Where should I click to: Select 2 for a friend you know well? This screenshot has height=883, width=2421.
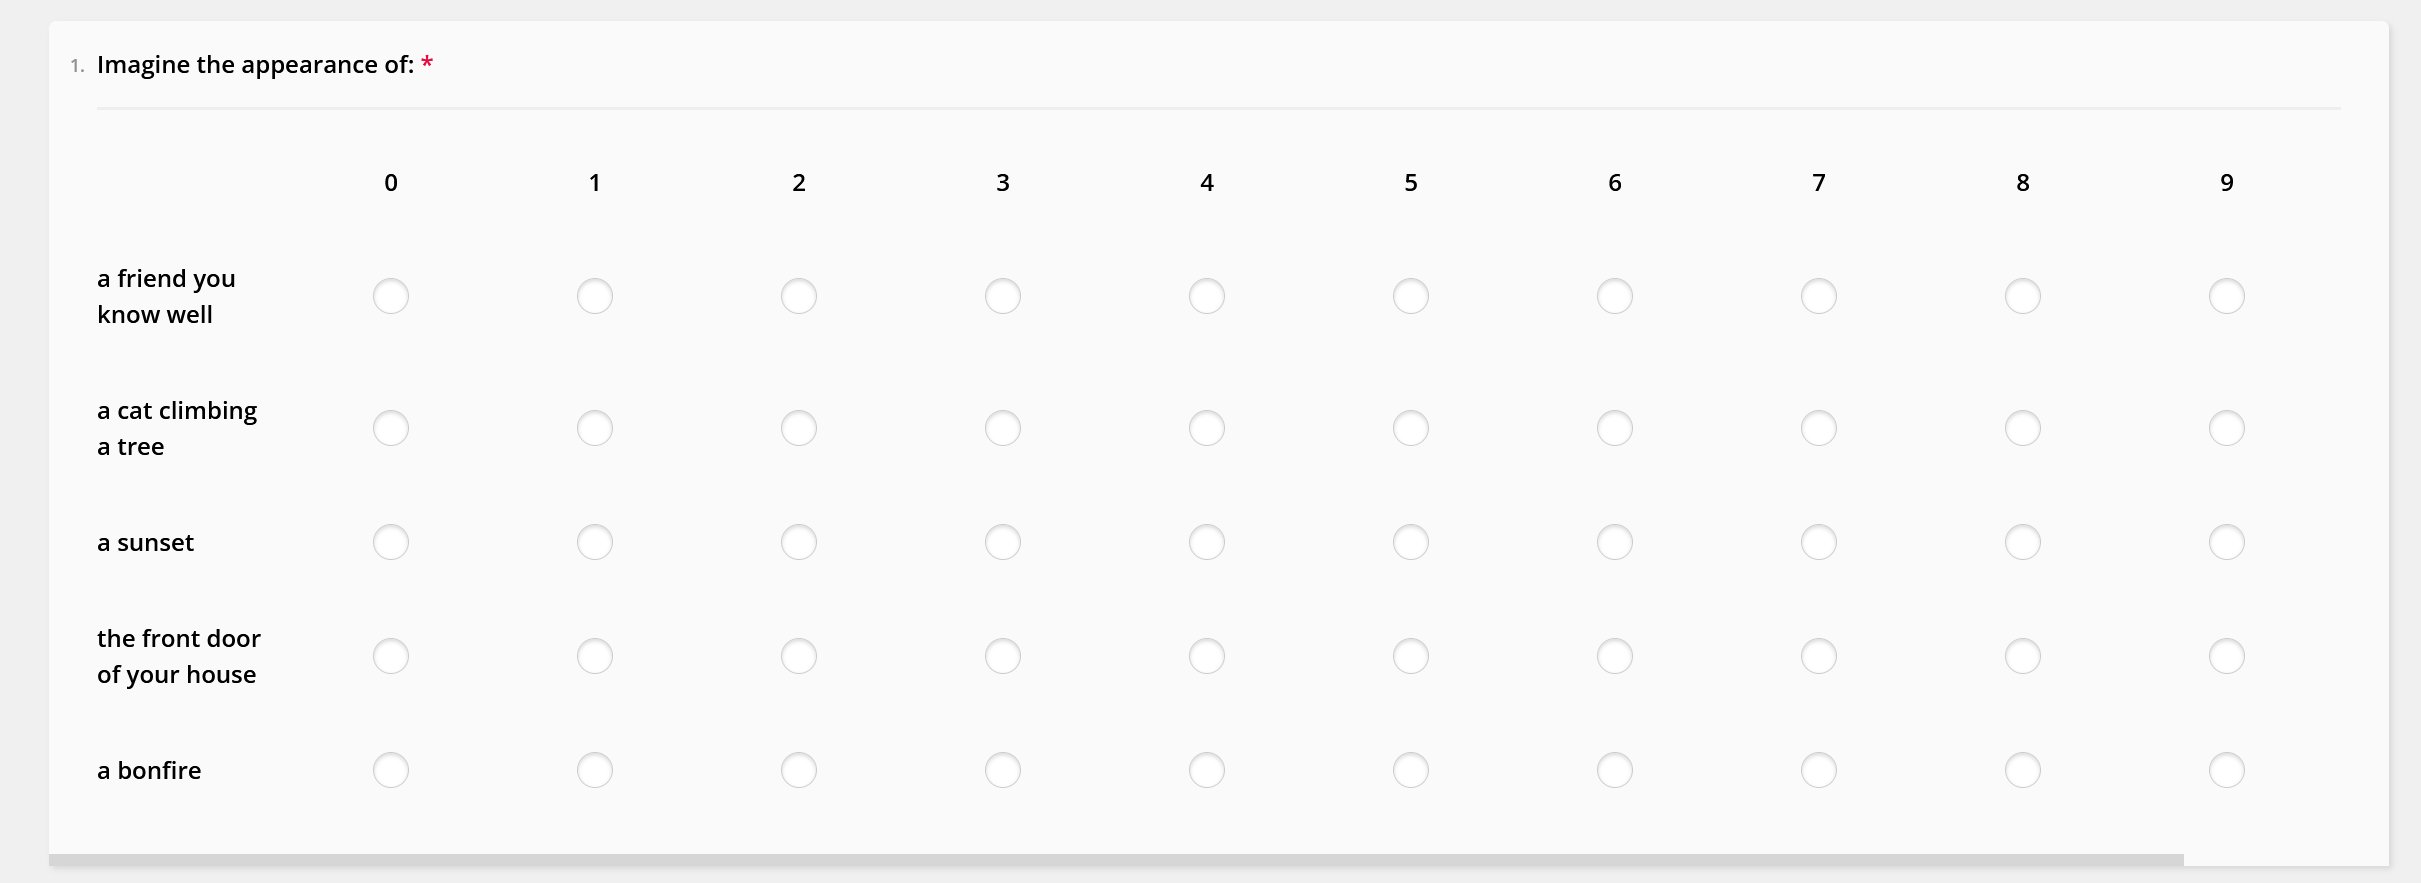coord(799,296)
